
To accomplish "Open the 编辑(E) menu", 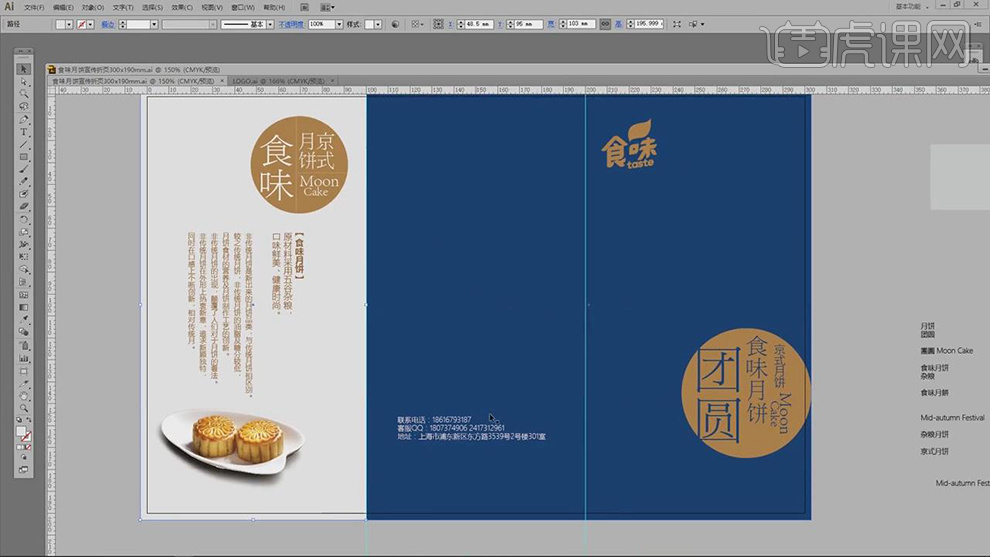I will tap(63, 8).
